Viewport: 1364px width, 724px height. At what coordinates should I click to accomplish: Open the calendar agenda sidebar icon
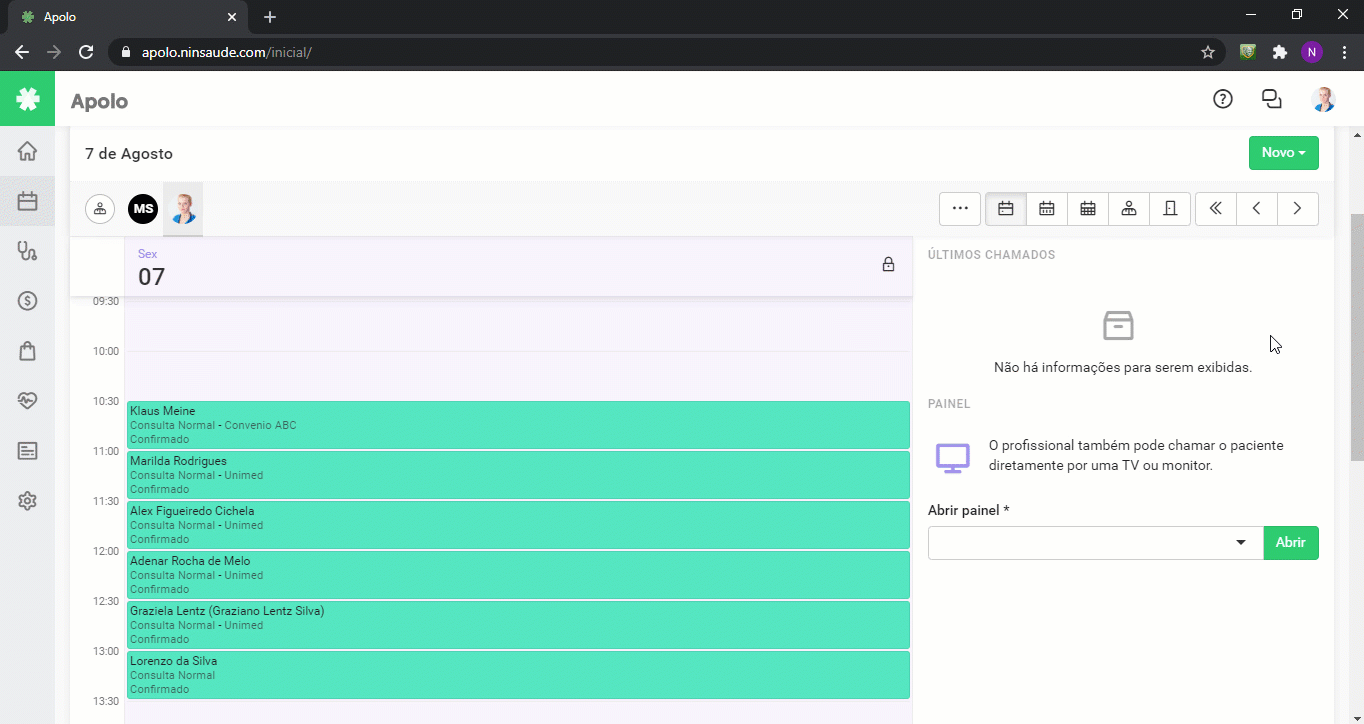[27, 201]
